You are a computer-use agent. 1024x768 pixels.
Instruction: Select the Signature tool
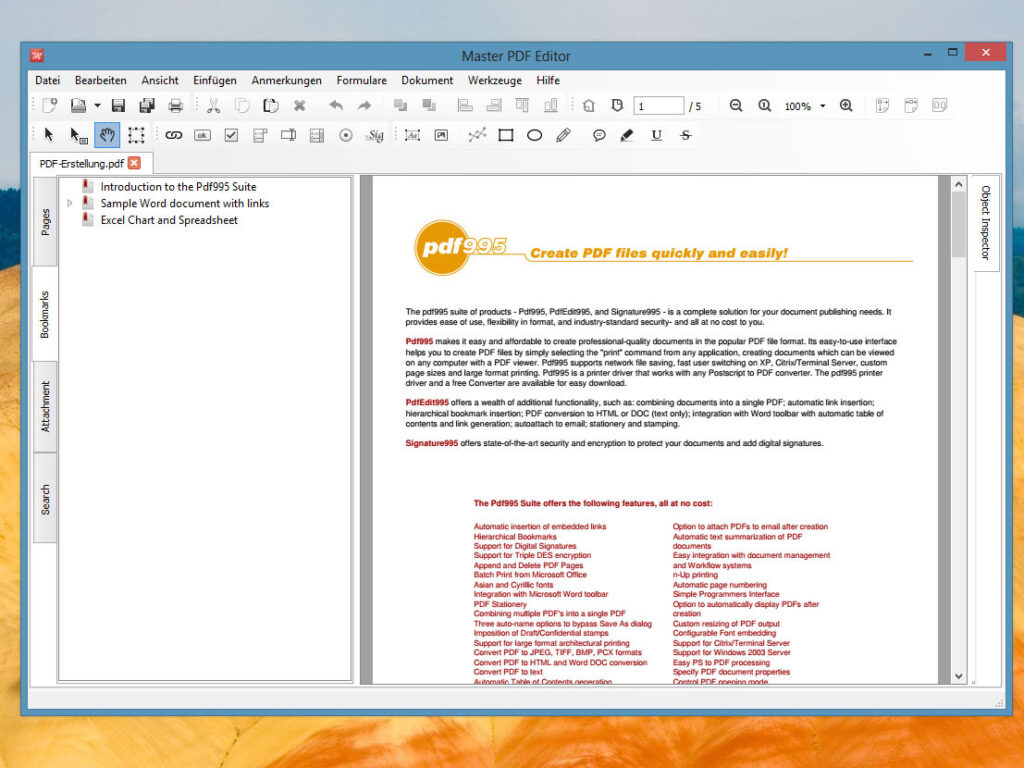[375, 135]
